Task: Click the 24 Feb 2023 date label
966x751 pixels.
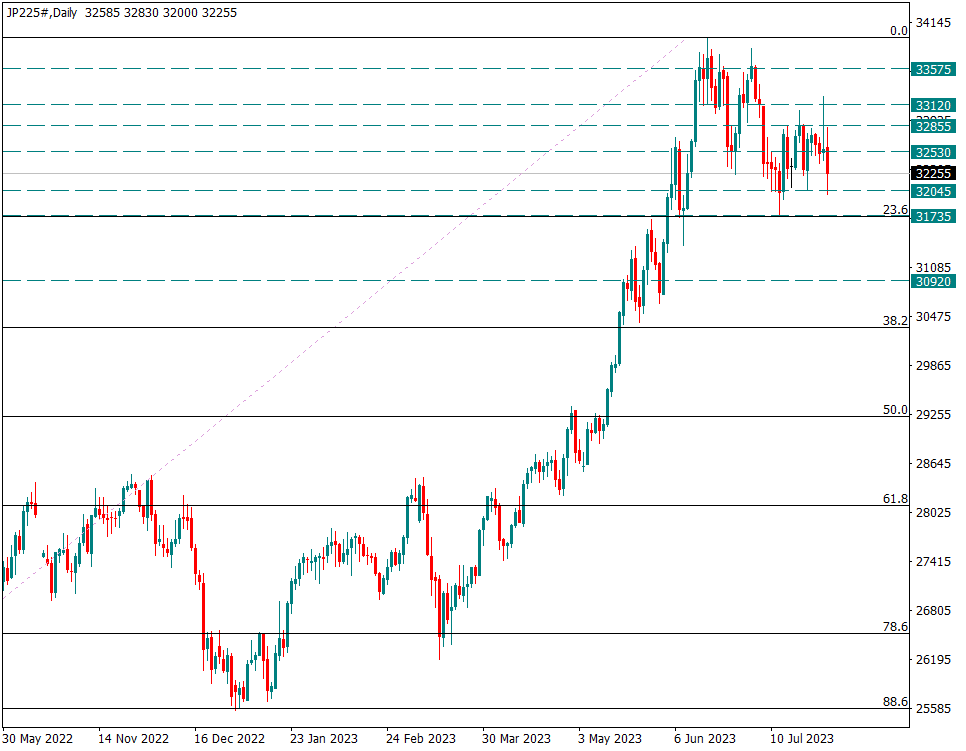Action: click(x=421, y=739)
